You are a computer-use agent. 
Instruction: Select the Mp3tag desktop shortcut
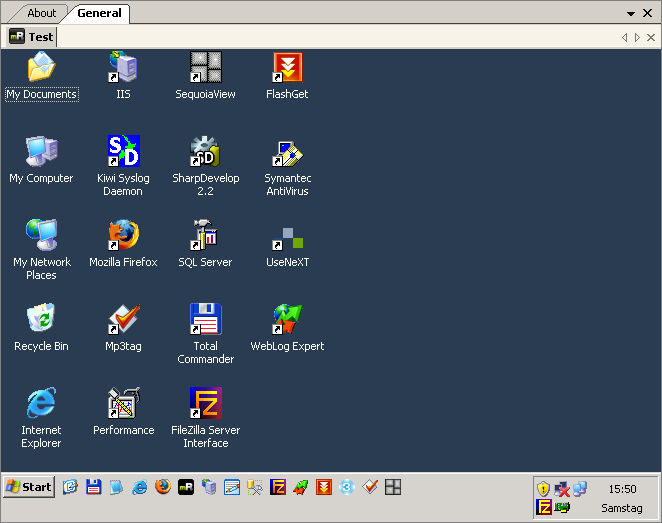(x=123, y=328)
